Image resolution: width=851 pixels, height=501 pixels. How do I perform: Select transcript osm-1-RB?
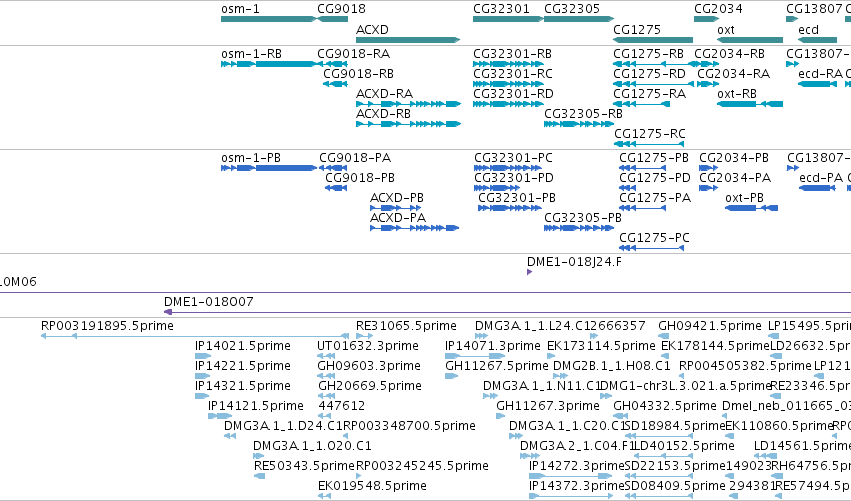[269, 64]
